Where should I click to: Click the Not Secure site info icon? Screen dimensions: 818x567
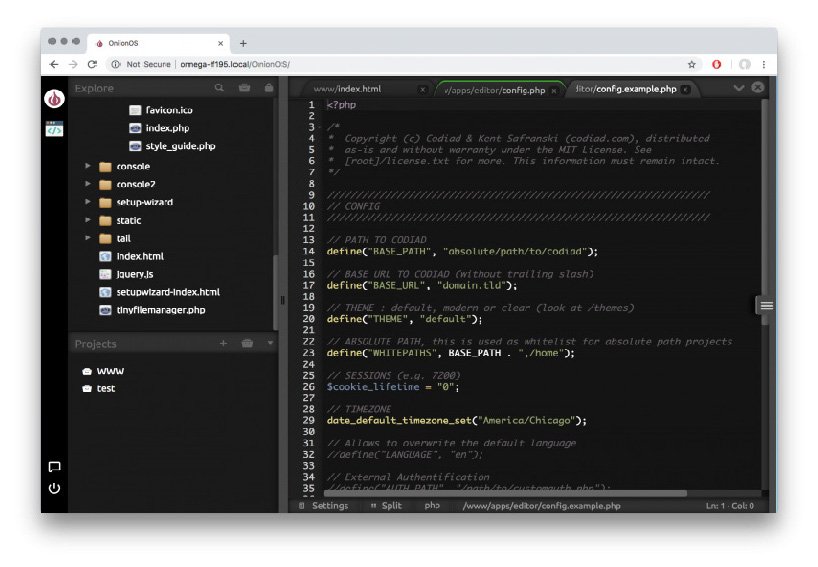[115, 64]
